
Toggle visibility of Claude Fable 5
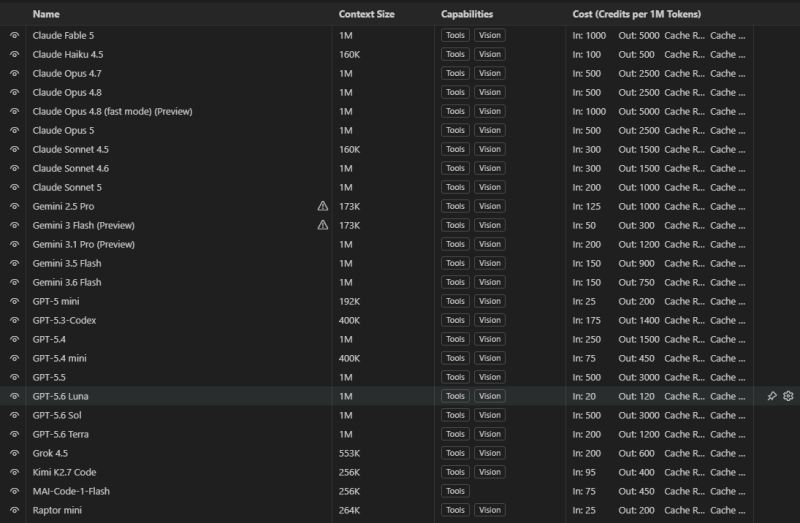coord(14,36)
